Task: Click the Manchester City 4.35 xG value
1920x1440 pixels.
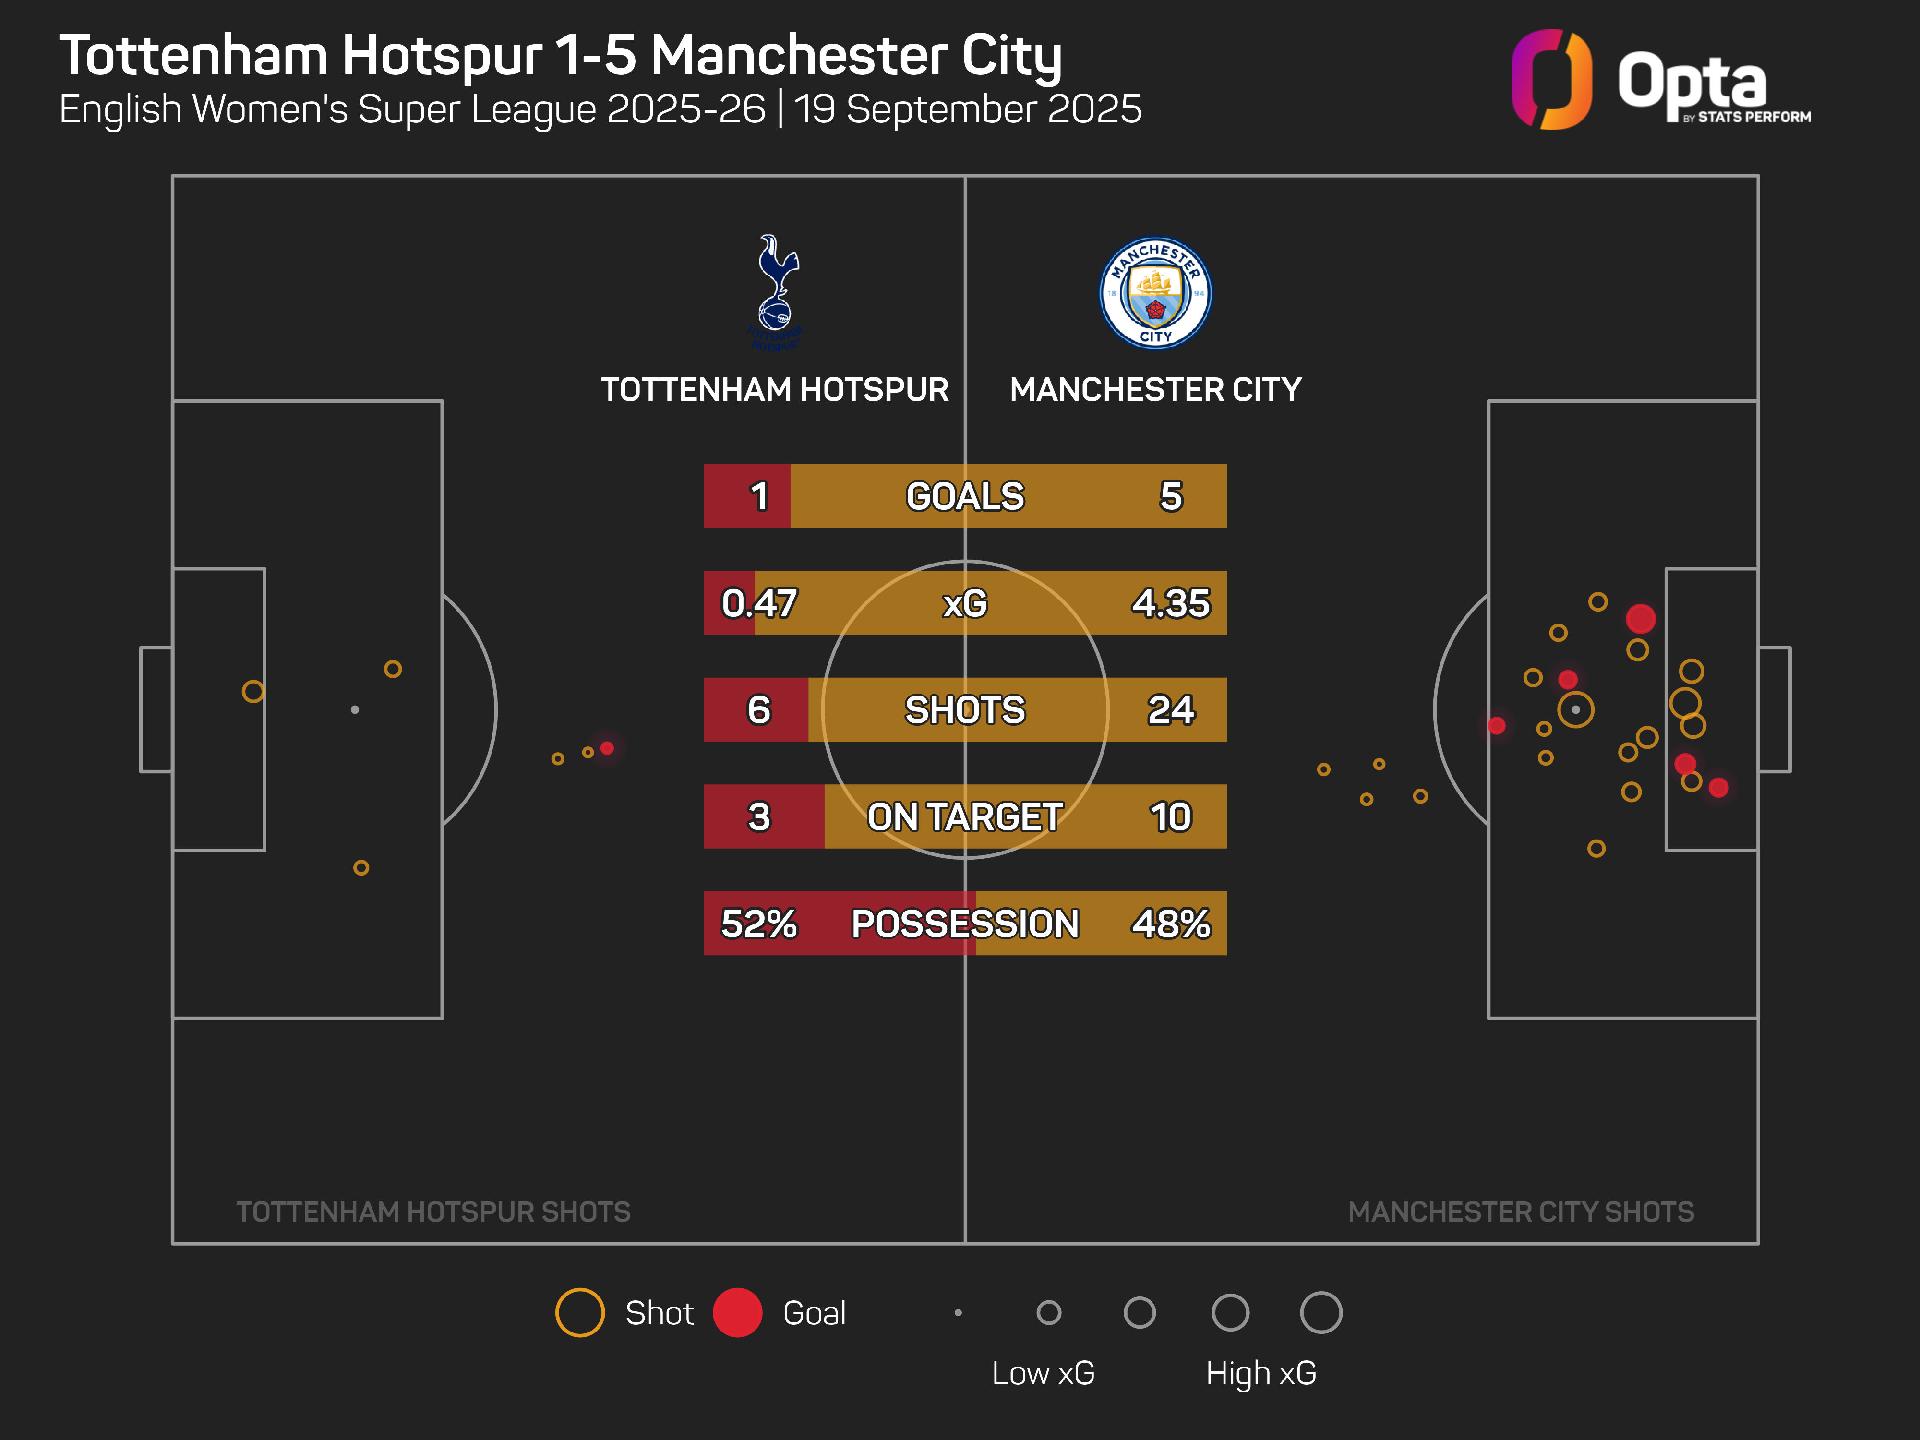Action: click(x=1171, y=603)
